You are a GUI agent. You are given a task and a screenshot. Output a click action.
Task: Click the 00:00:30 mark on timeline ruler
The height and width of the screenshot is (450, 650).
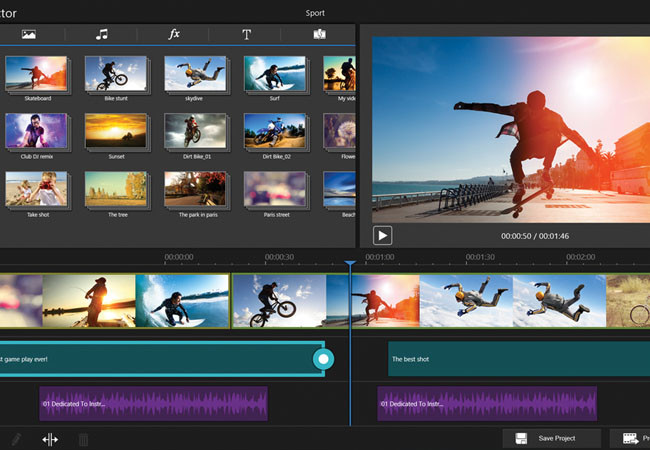pos(279,257)
